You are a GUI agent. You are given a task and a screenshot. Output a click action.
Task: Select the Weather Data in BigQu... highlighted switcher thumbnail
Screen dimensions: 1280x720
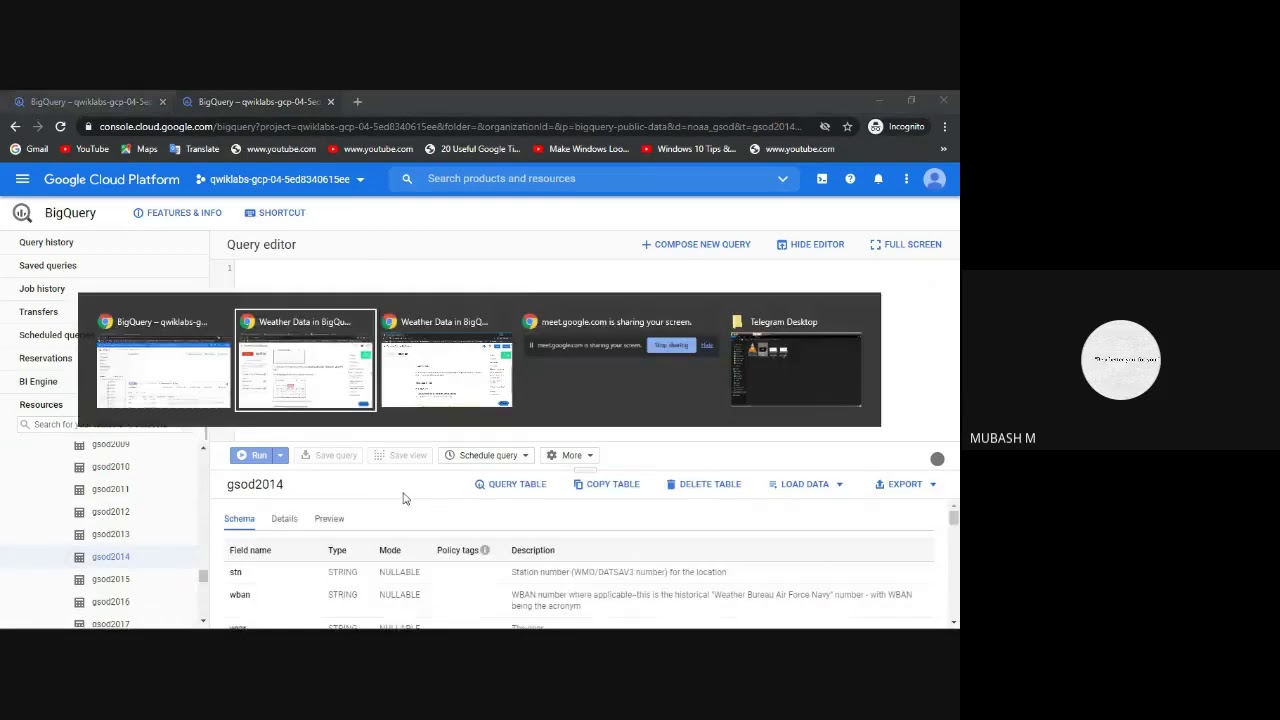(x=305, y=360)
